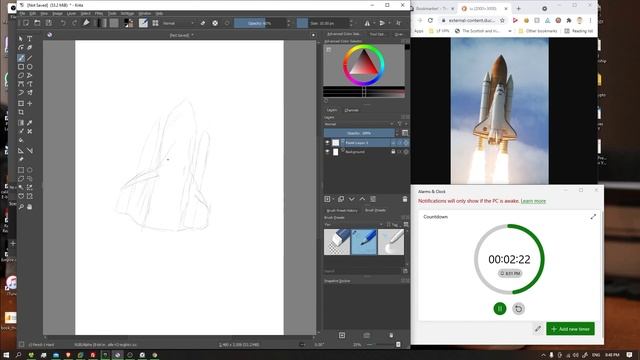Open the Edit menu

pos(33,13)
